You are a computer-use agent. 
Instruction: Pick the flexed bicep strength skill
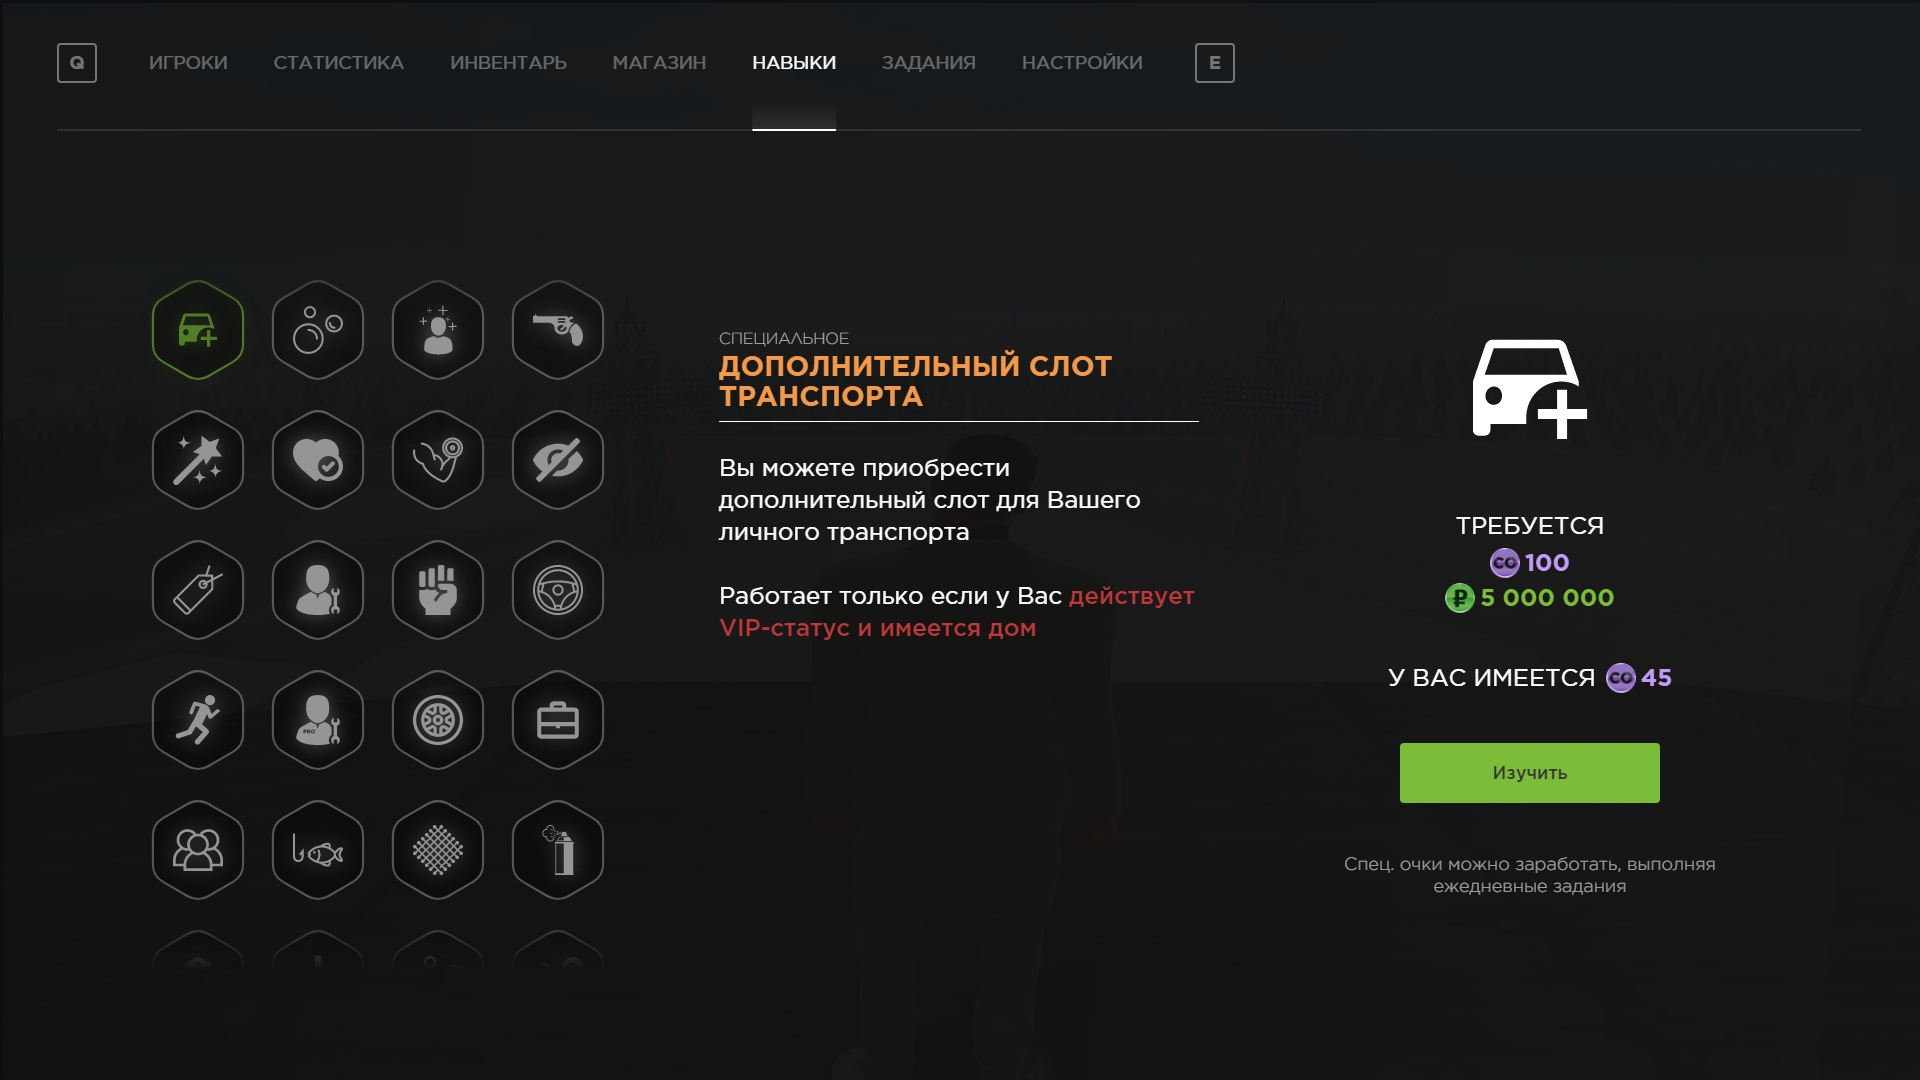[438, 460]
